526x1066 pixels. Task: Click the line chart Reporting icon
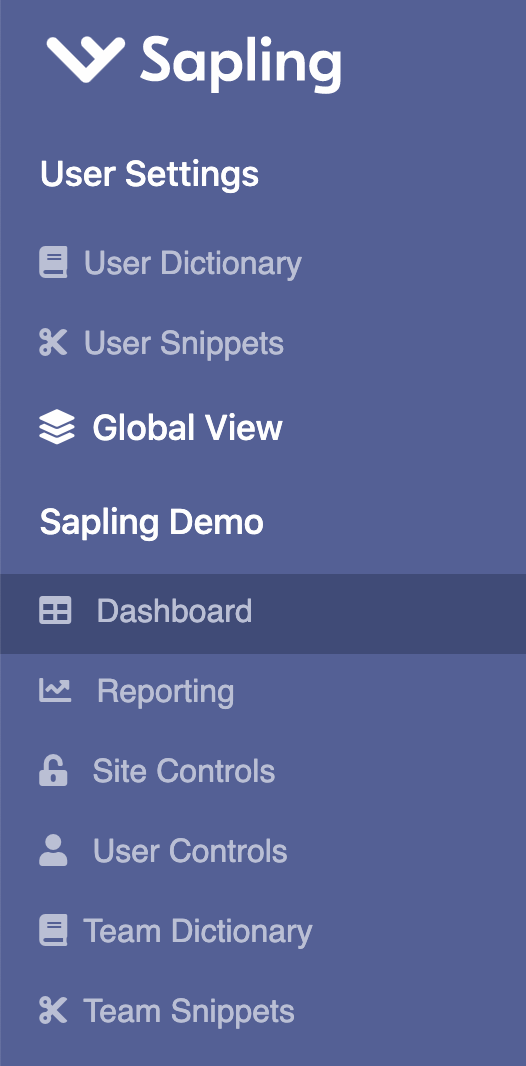tap(54, 690)
